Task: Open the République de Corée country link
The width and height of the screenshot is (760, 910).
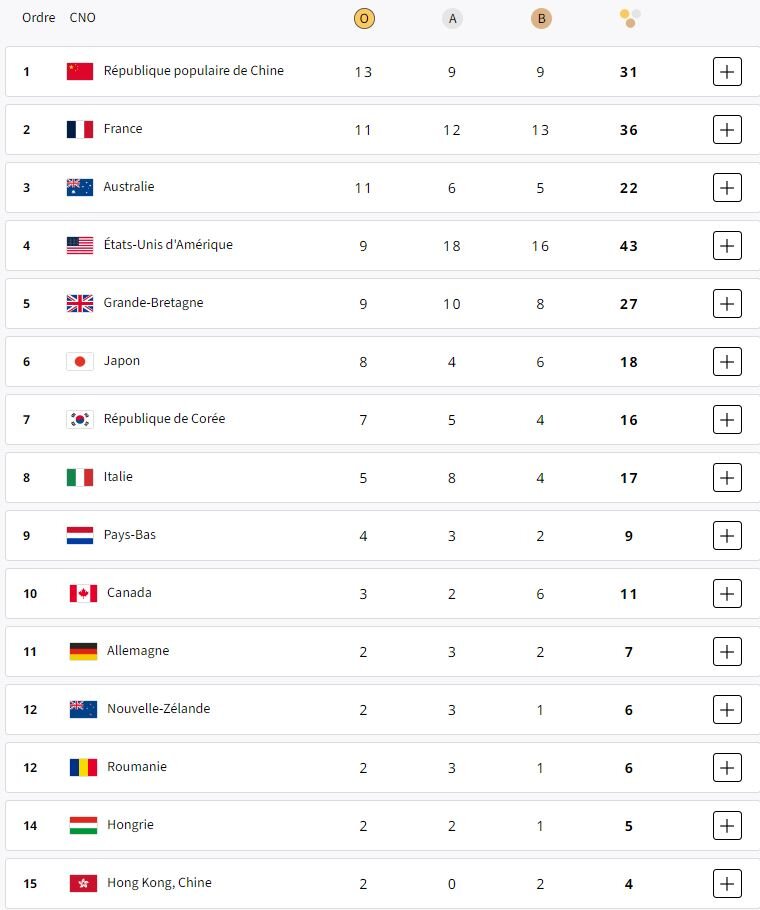Action: 164,419
